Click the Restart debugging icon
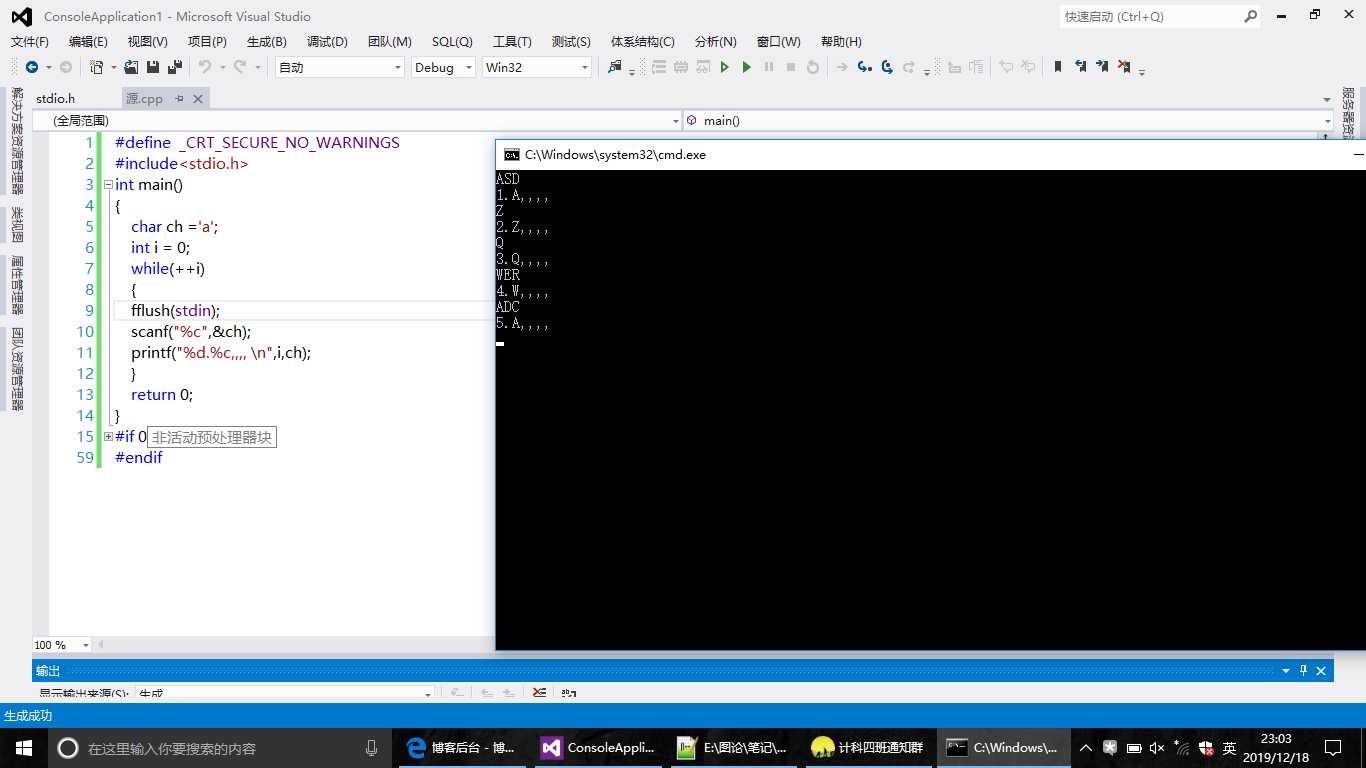1366x768 pixels. (813, 67)
